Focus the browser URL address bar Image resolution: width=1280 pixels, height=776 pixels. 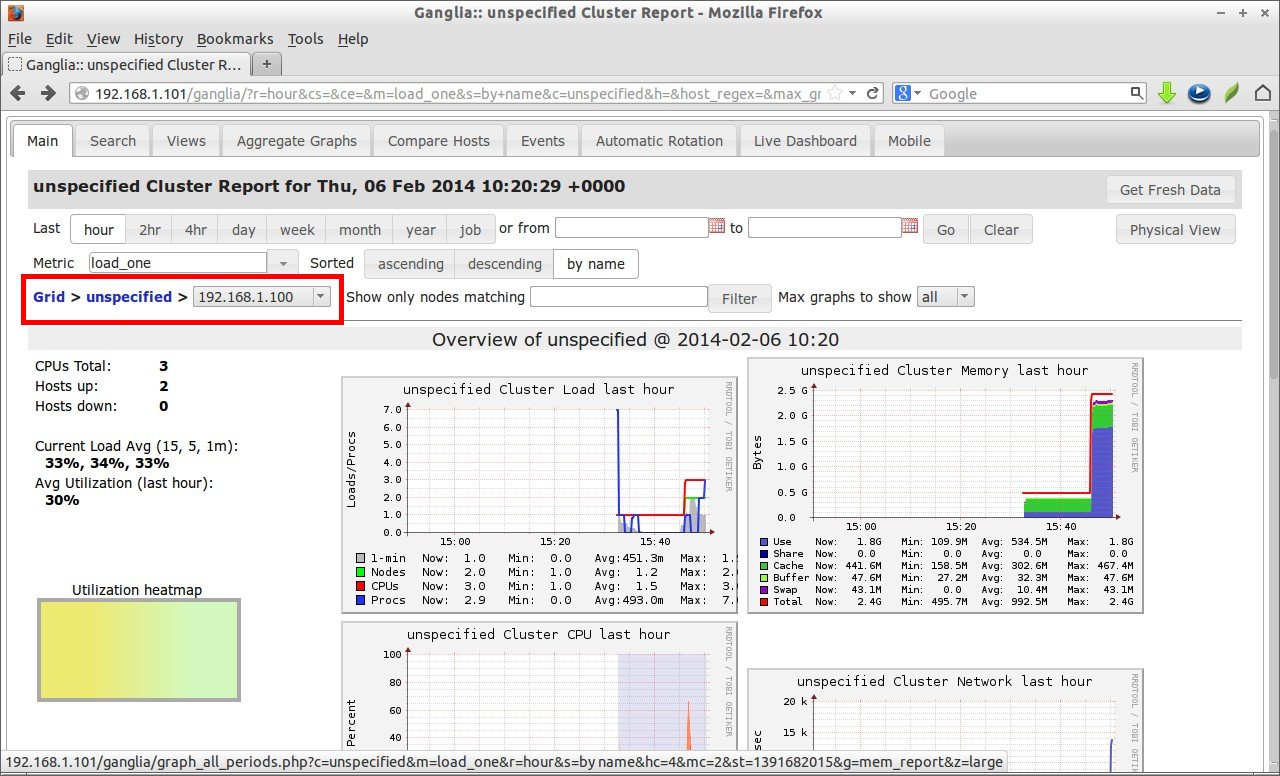click(x=457, y=93)
